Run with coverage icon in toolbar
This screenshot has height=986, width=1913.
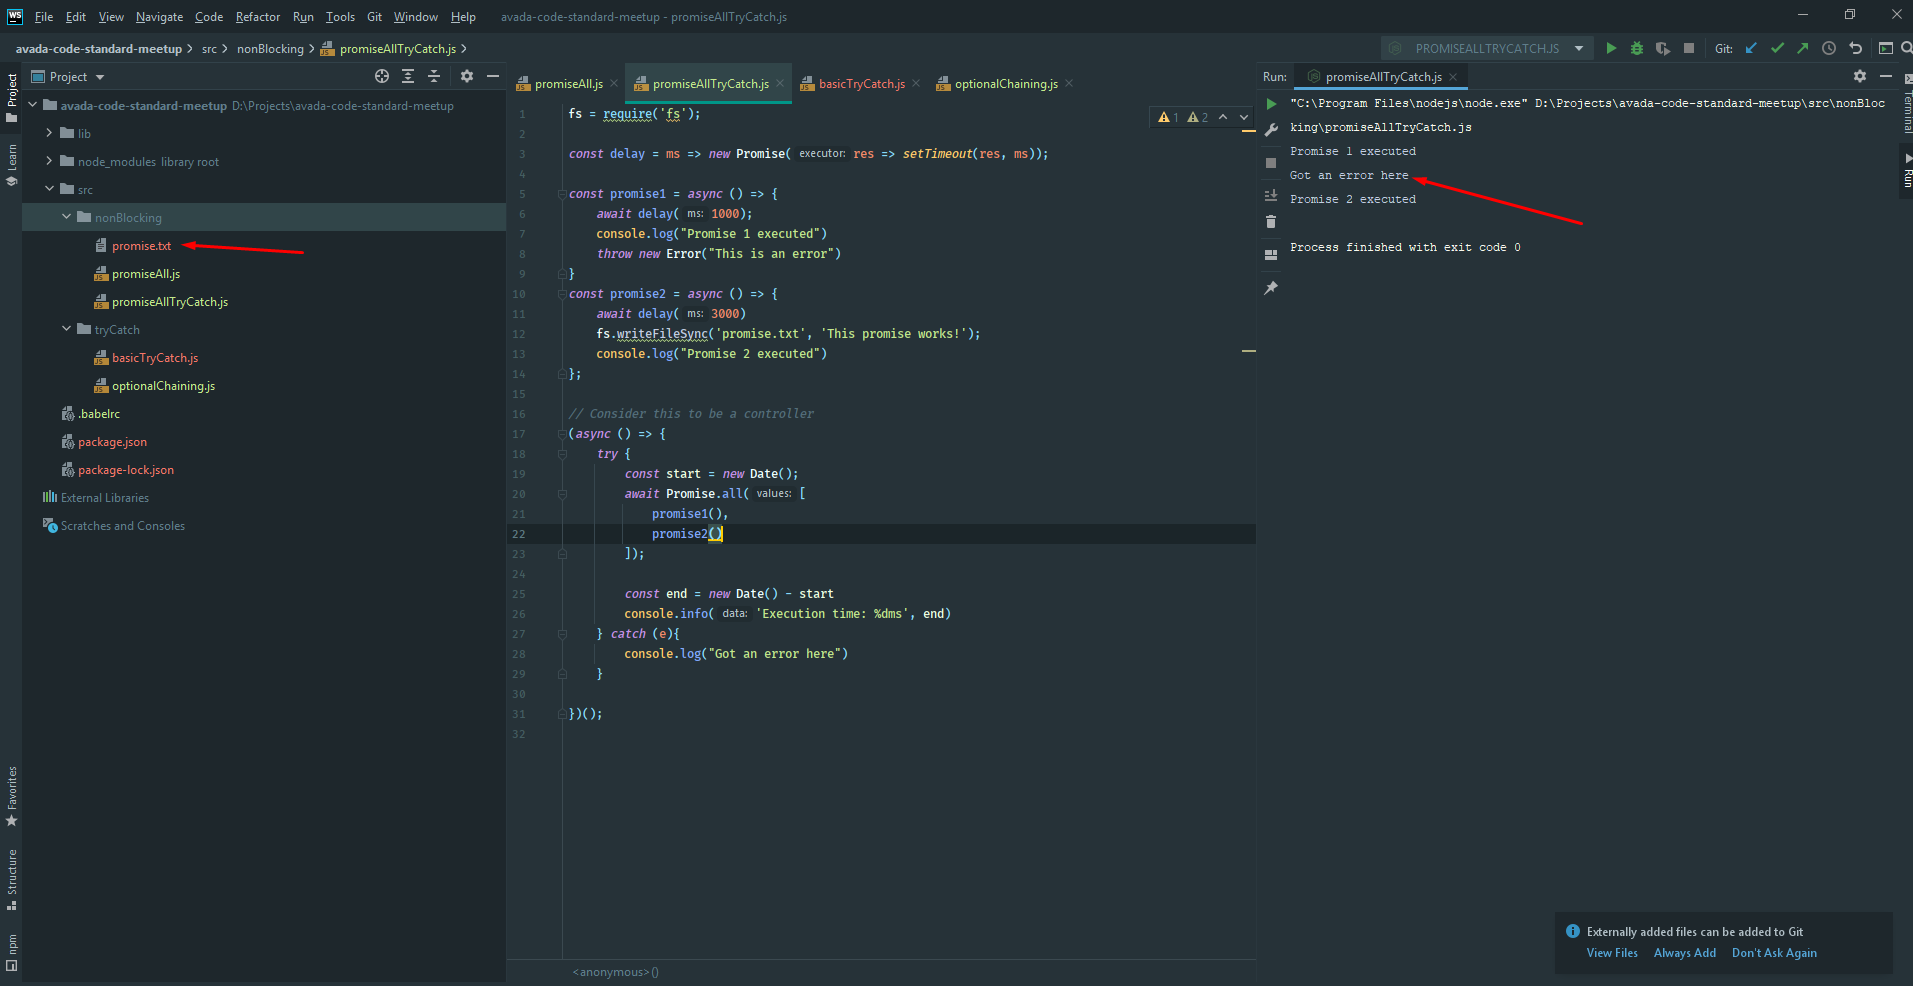tap(1663, 48)
